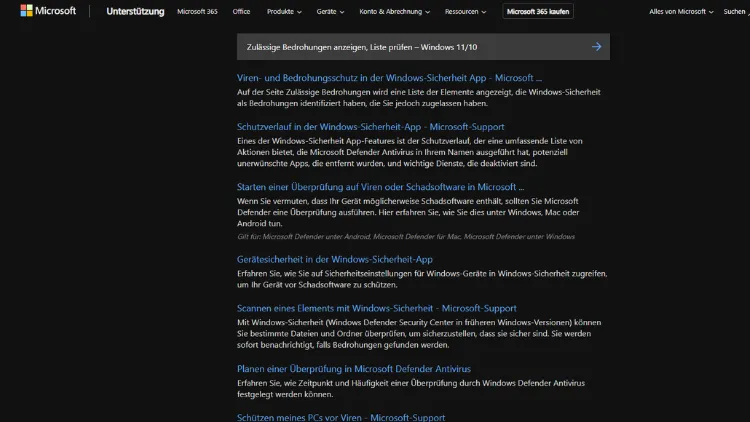This screenshot has width=750, height=422.
Task: Open the Microsoft 365 menu item
Action: 197,11
